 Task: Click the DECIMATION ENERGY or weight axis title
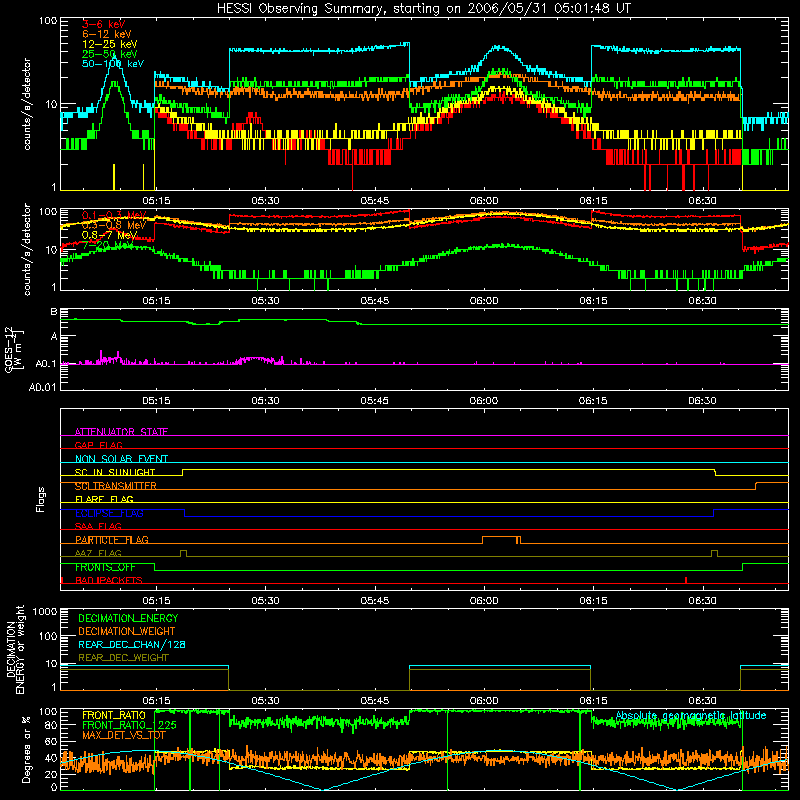pos(15,650)
